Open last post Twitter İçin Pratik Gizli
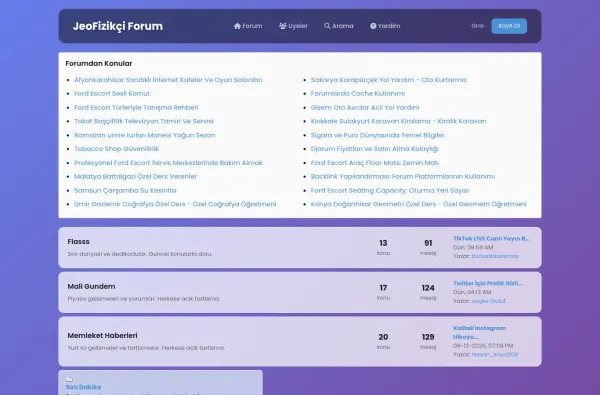This screenshot has width=600, height=395. [488, 284]
